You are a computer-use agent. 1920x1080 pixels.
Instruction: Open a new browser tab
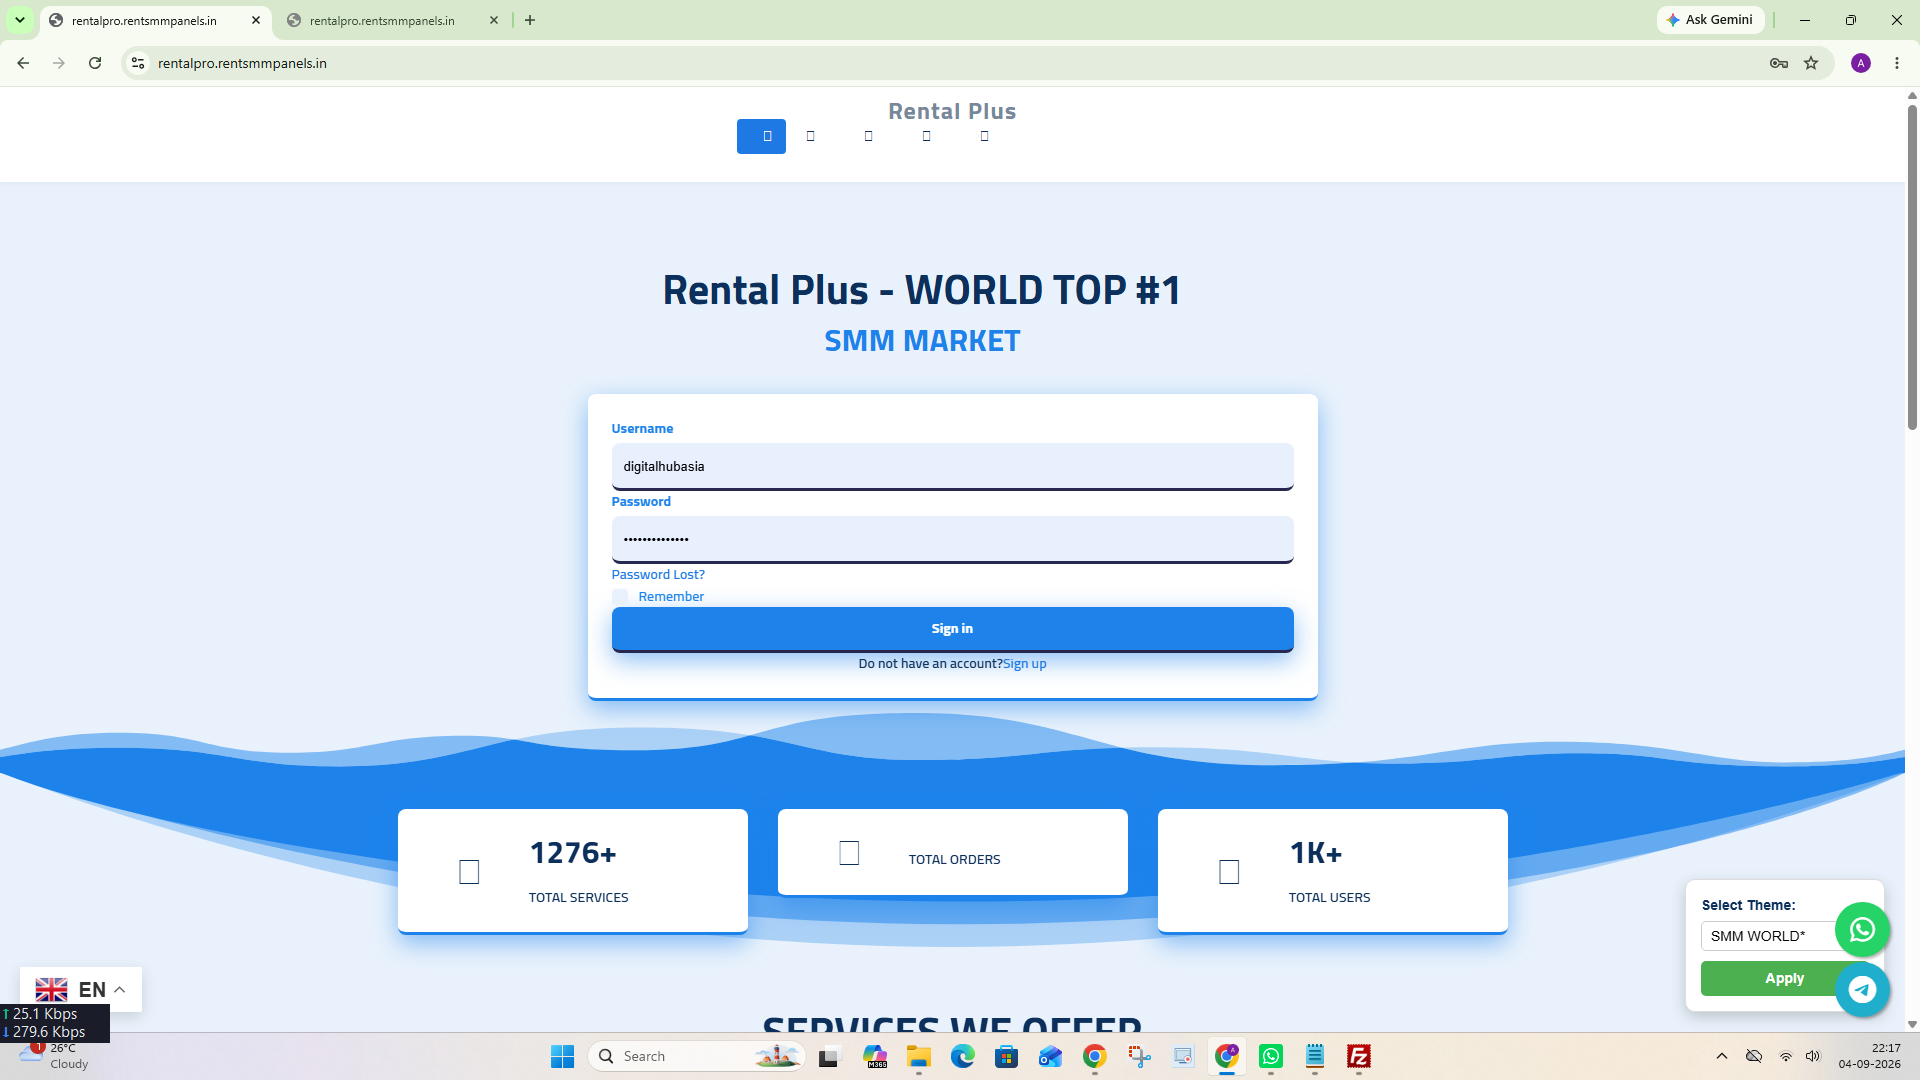530,20
